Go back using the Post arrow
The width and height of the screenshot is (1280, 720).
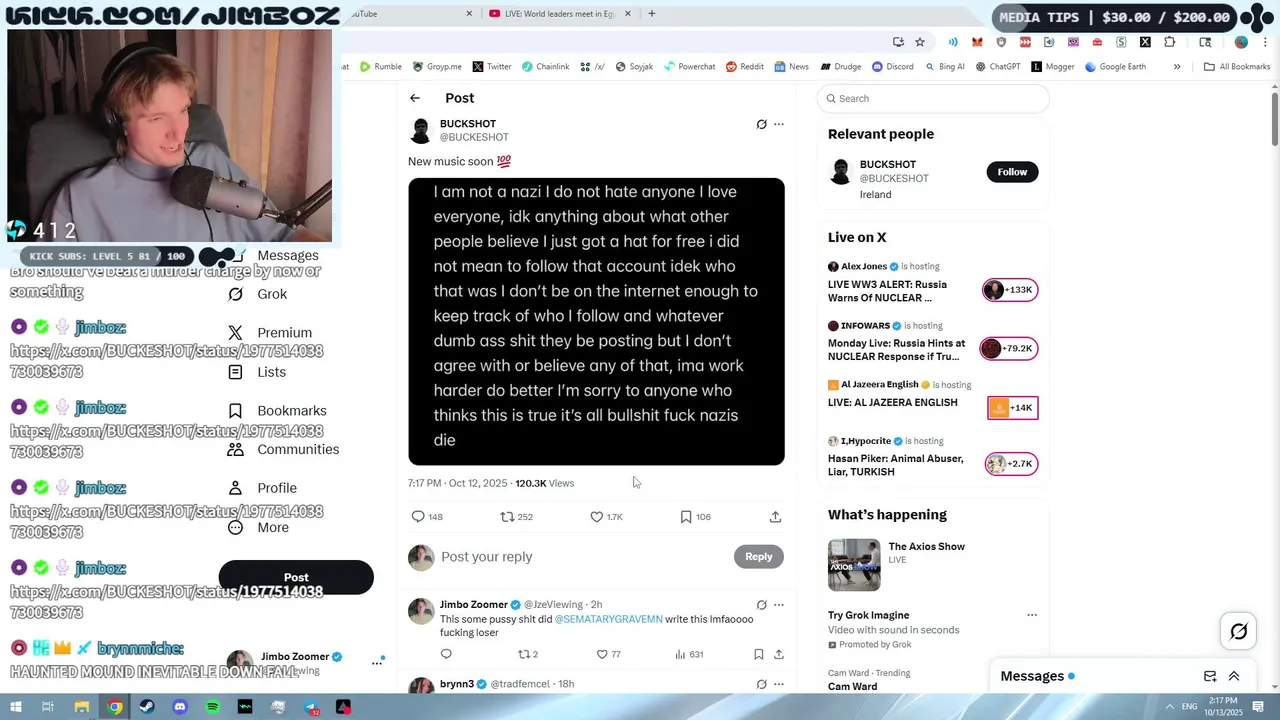(415, 98)
